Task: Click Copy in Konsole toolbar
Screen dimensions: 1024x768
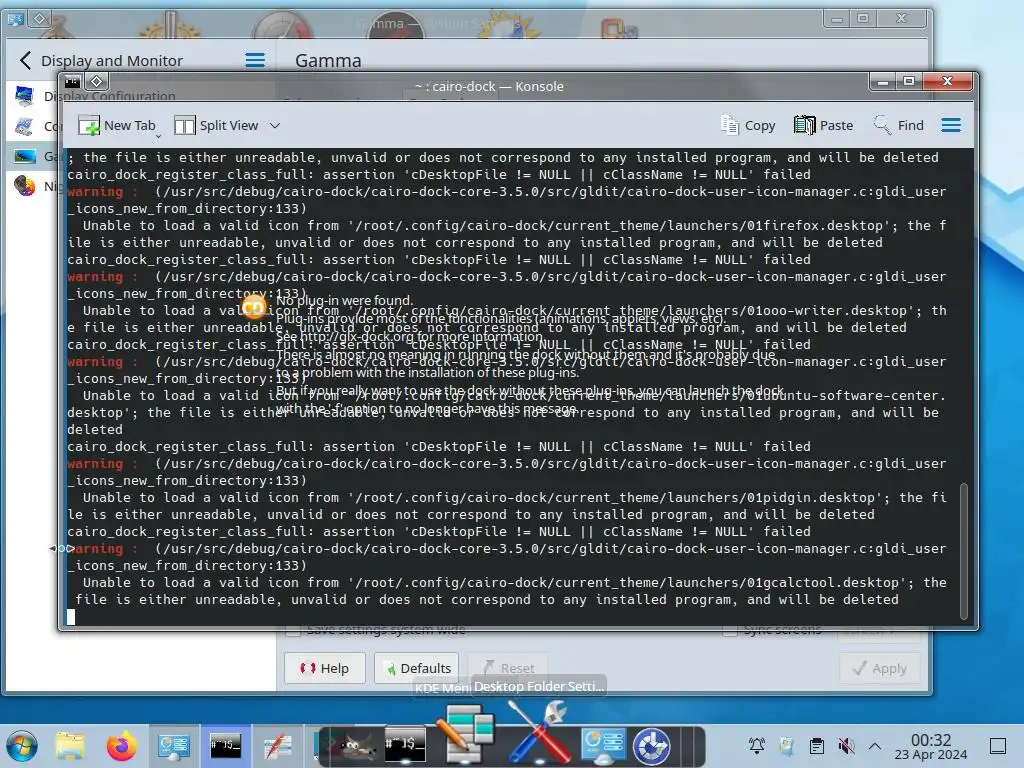Action: (x=748, y=125)
